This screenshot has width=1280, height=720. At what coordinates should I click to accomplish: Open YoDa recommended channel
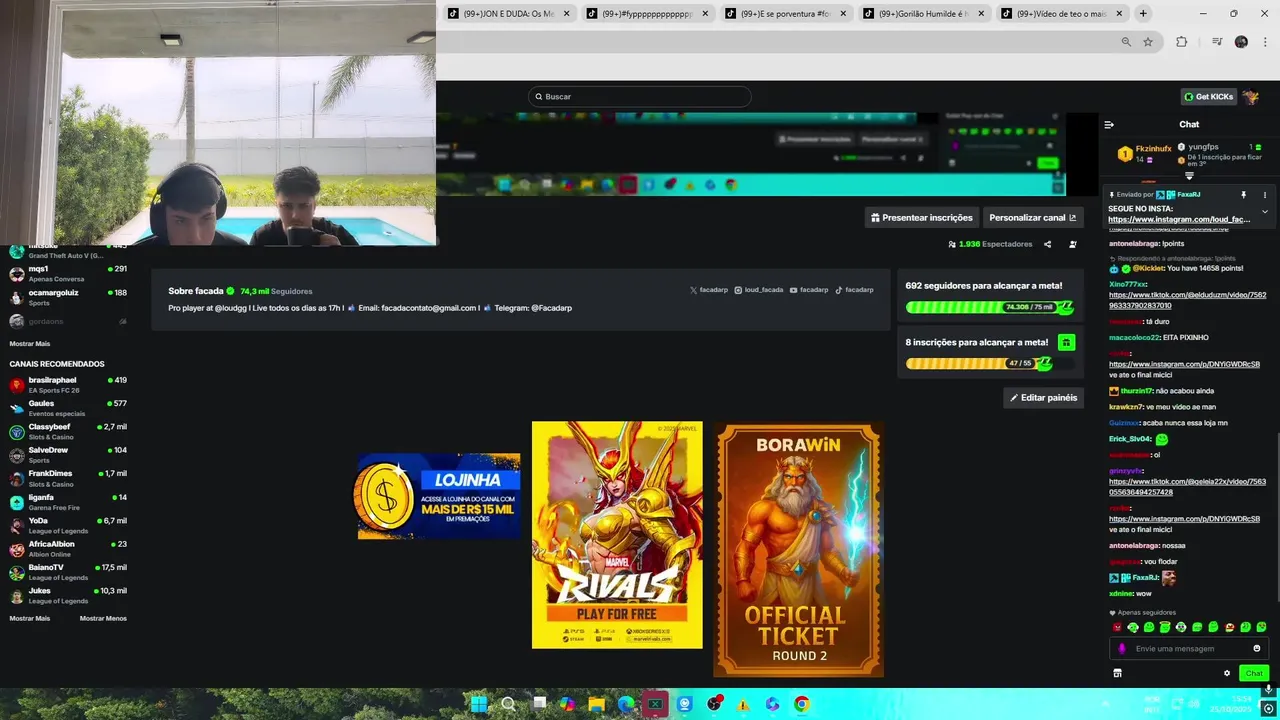[x=68, y=525]
